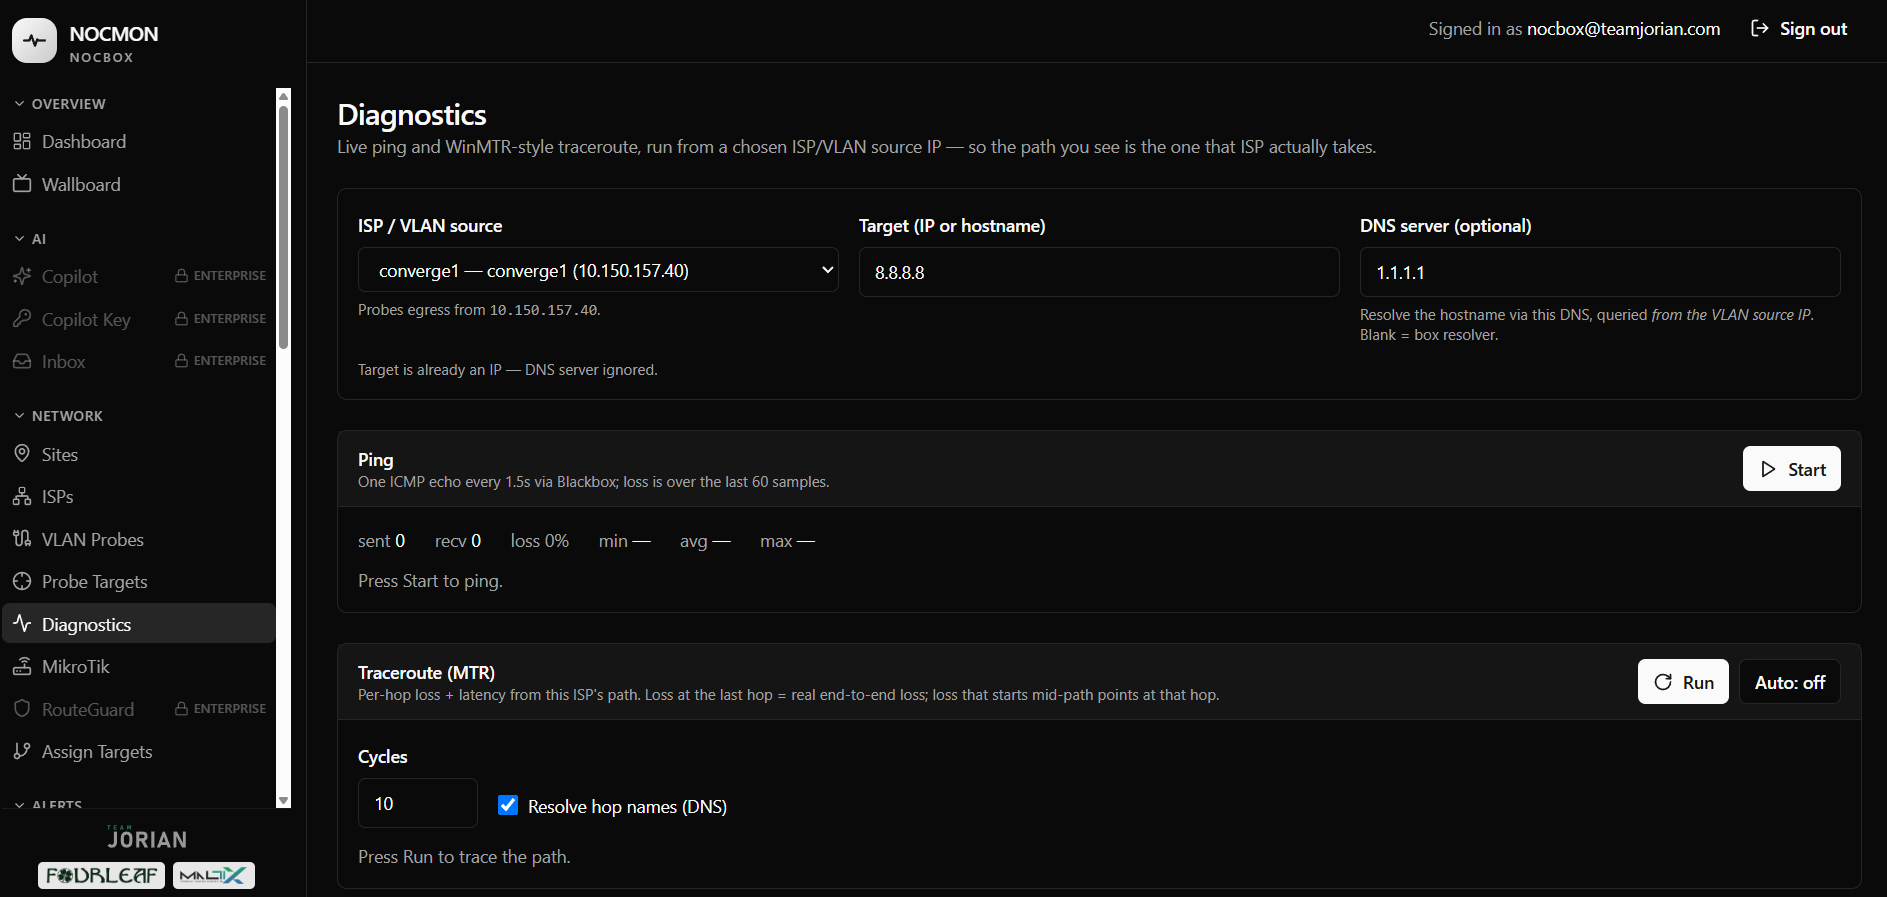The height and width of the screenshot is (897, 1887).
Task: Click the NOCMON heartbeat logo icon
Action: point(34,41)
